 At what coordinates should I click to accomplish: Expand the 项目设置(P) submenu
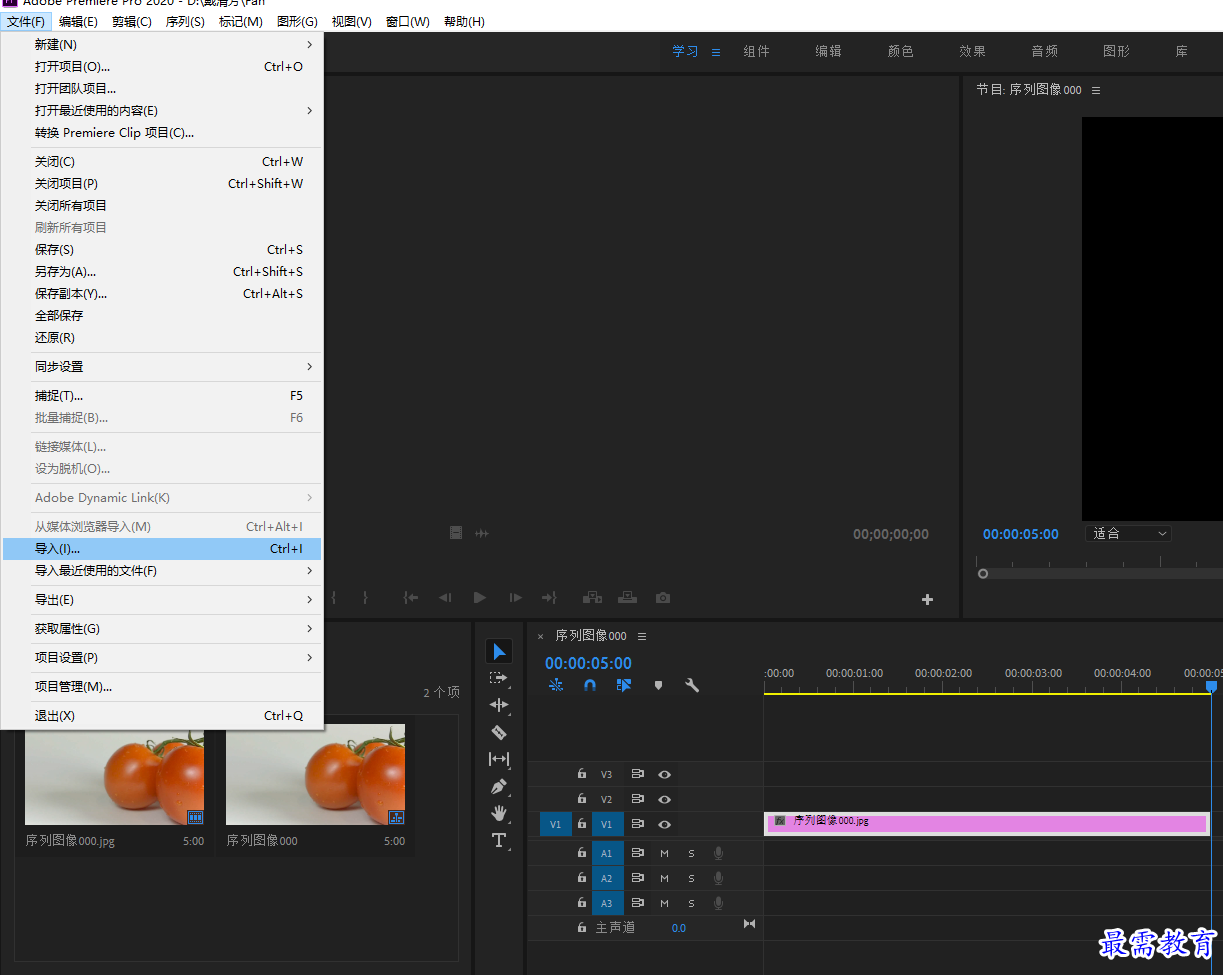pos(162,657)
